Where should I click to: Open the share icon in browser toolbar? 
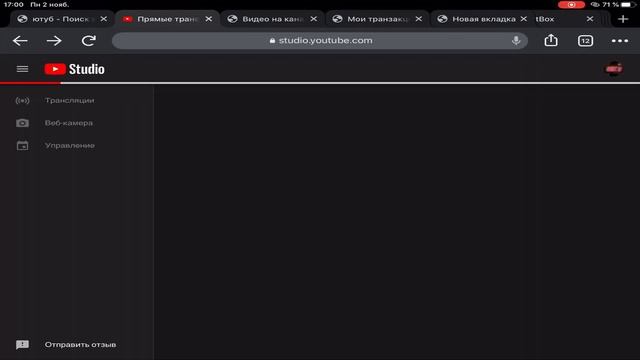tap(551, 40)
